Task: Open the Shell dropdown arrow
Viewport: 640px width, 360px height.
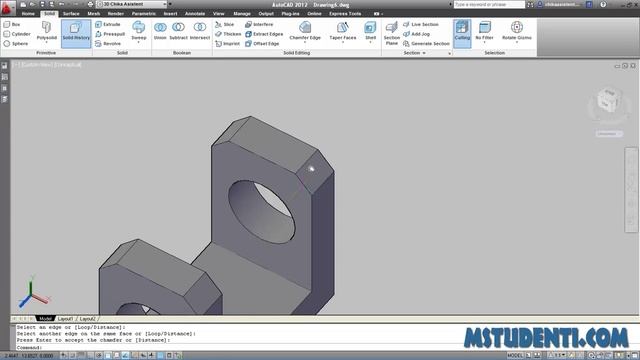Action: click(x=370, y=42)
